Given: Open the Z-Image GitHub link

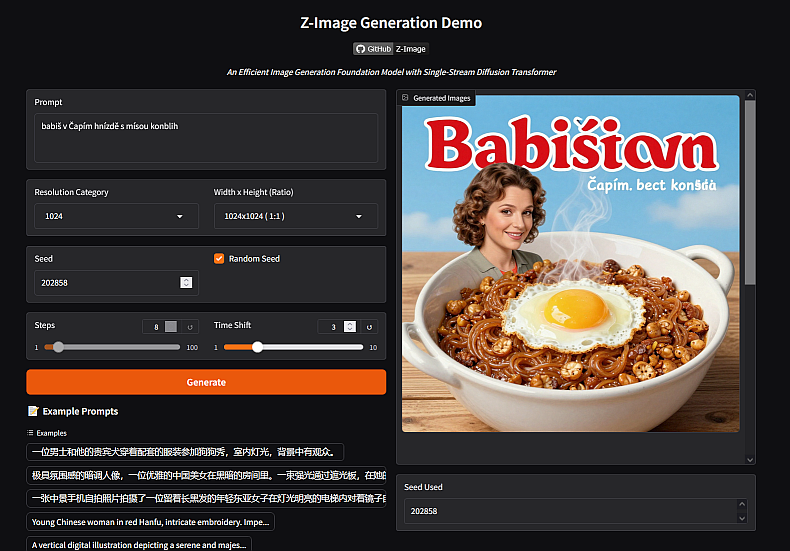Looking at the screenshot, I should [410, 48].
